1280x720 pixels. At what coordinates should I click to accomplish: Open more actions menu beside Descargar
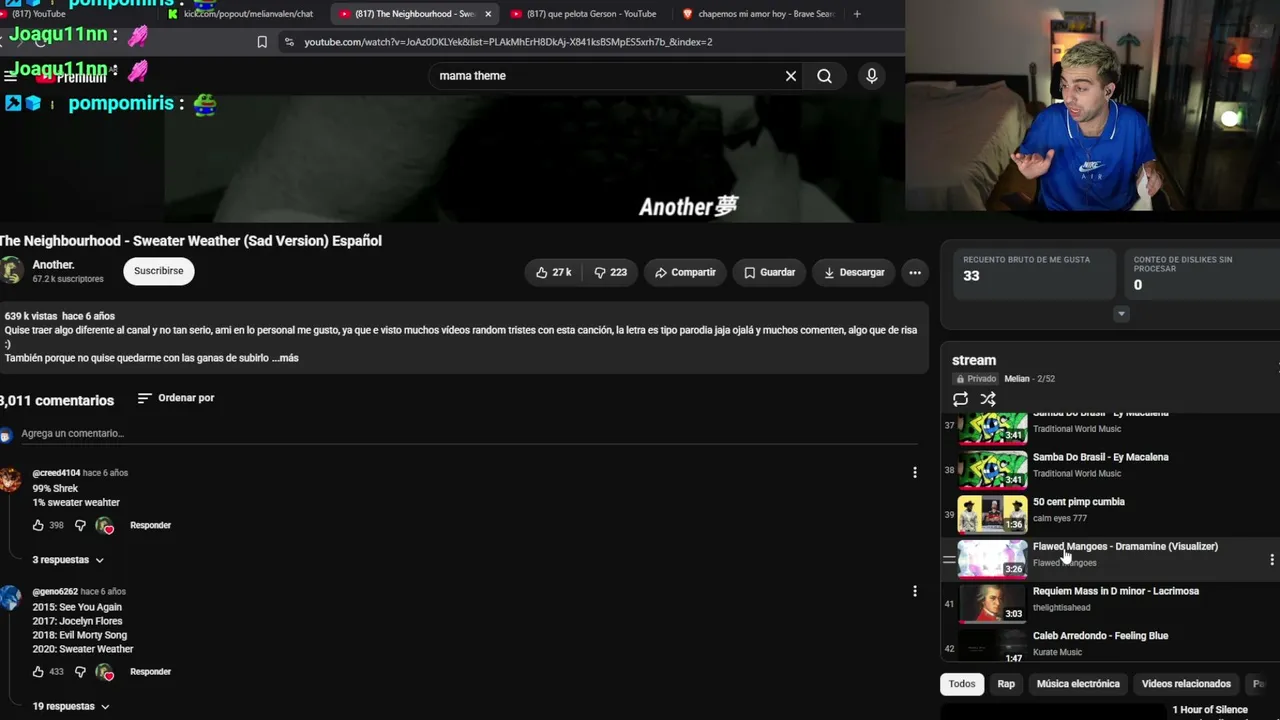coord(914,272)
